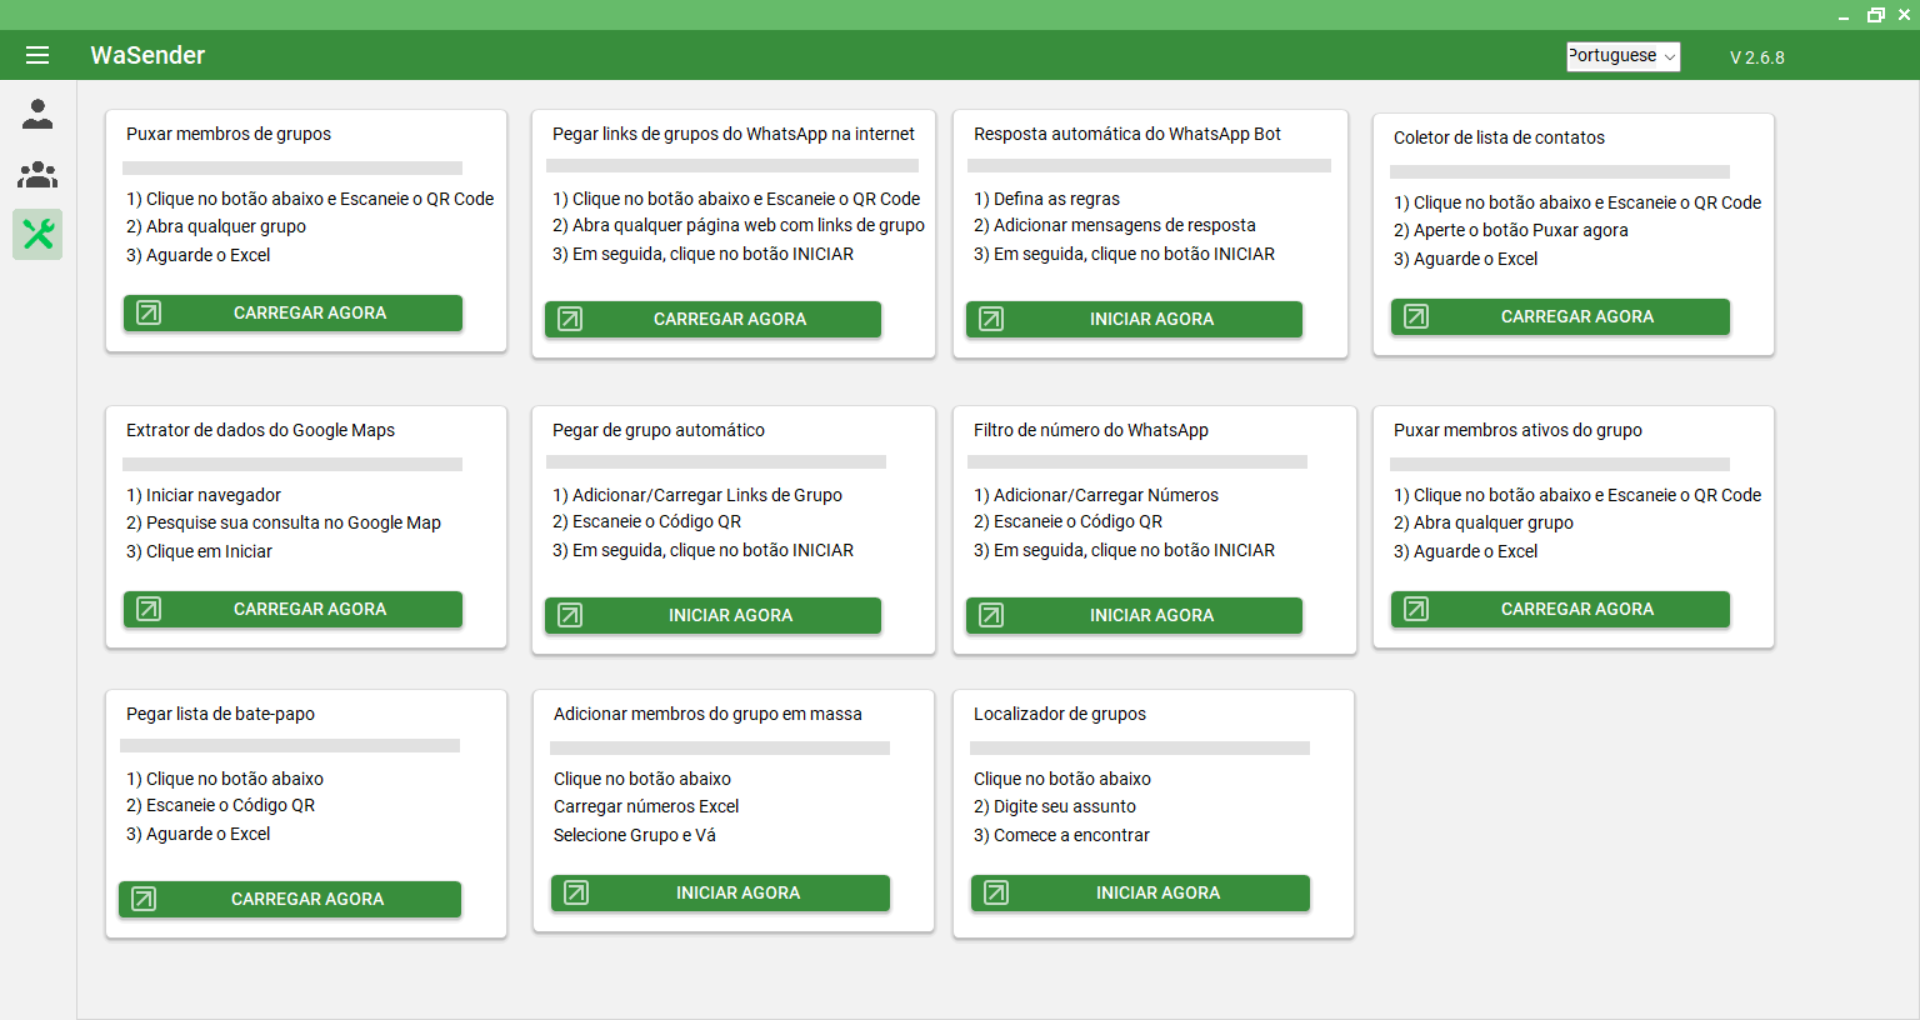
Task: Open the hamburger menu icon
Action: pos(37,55)
